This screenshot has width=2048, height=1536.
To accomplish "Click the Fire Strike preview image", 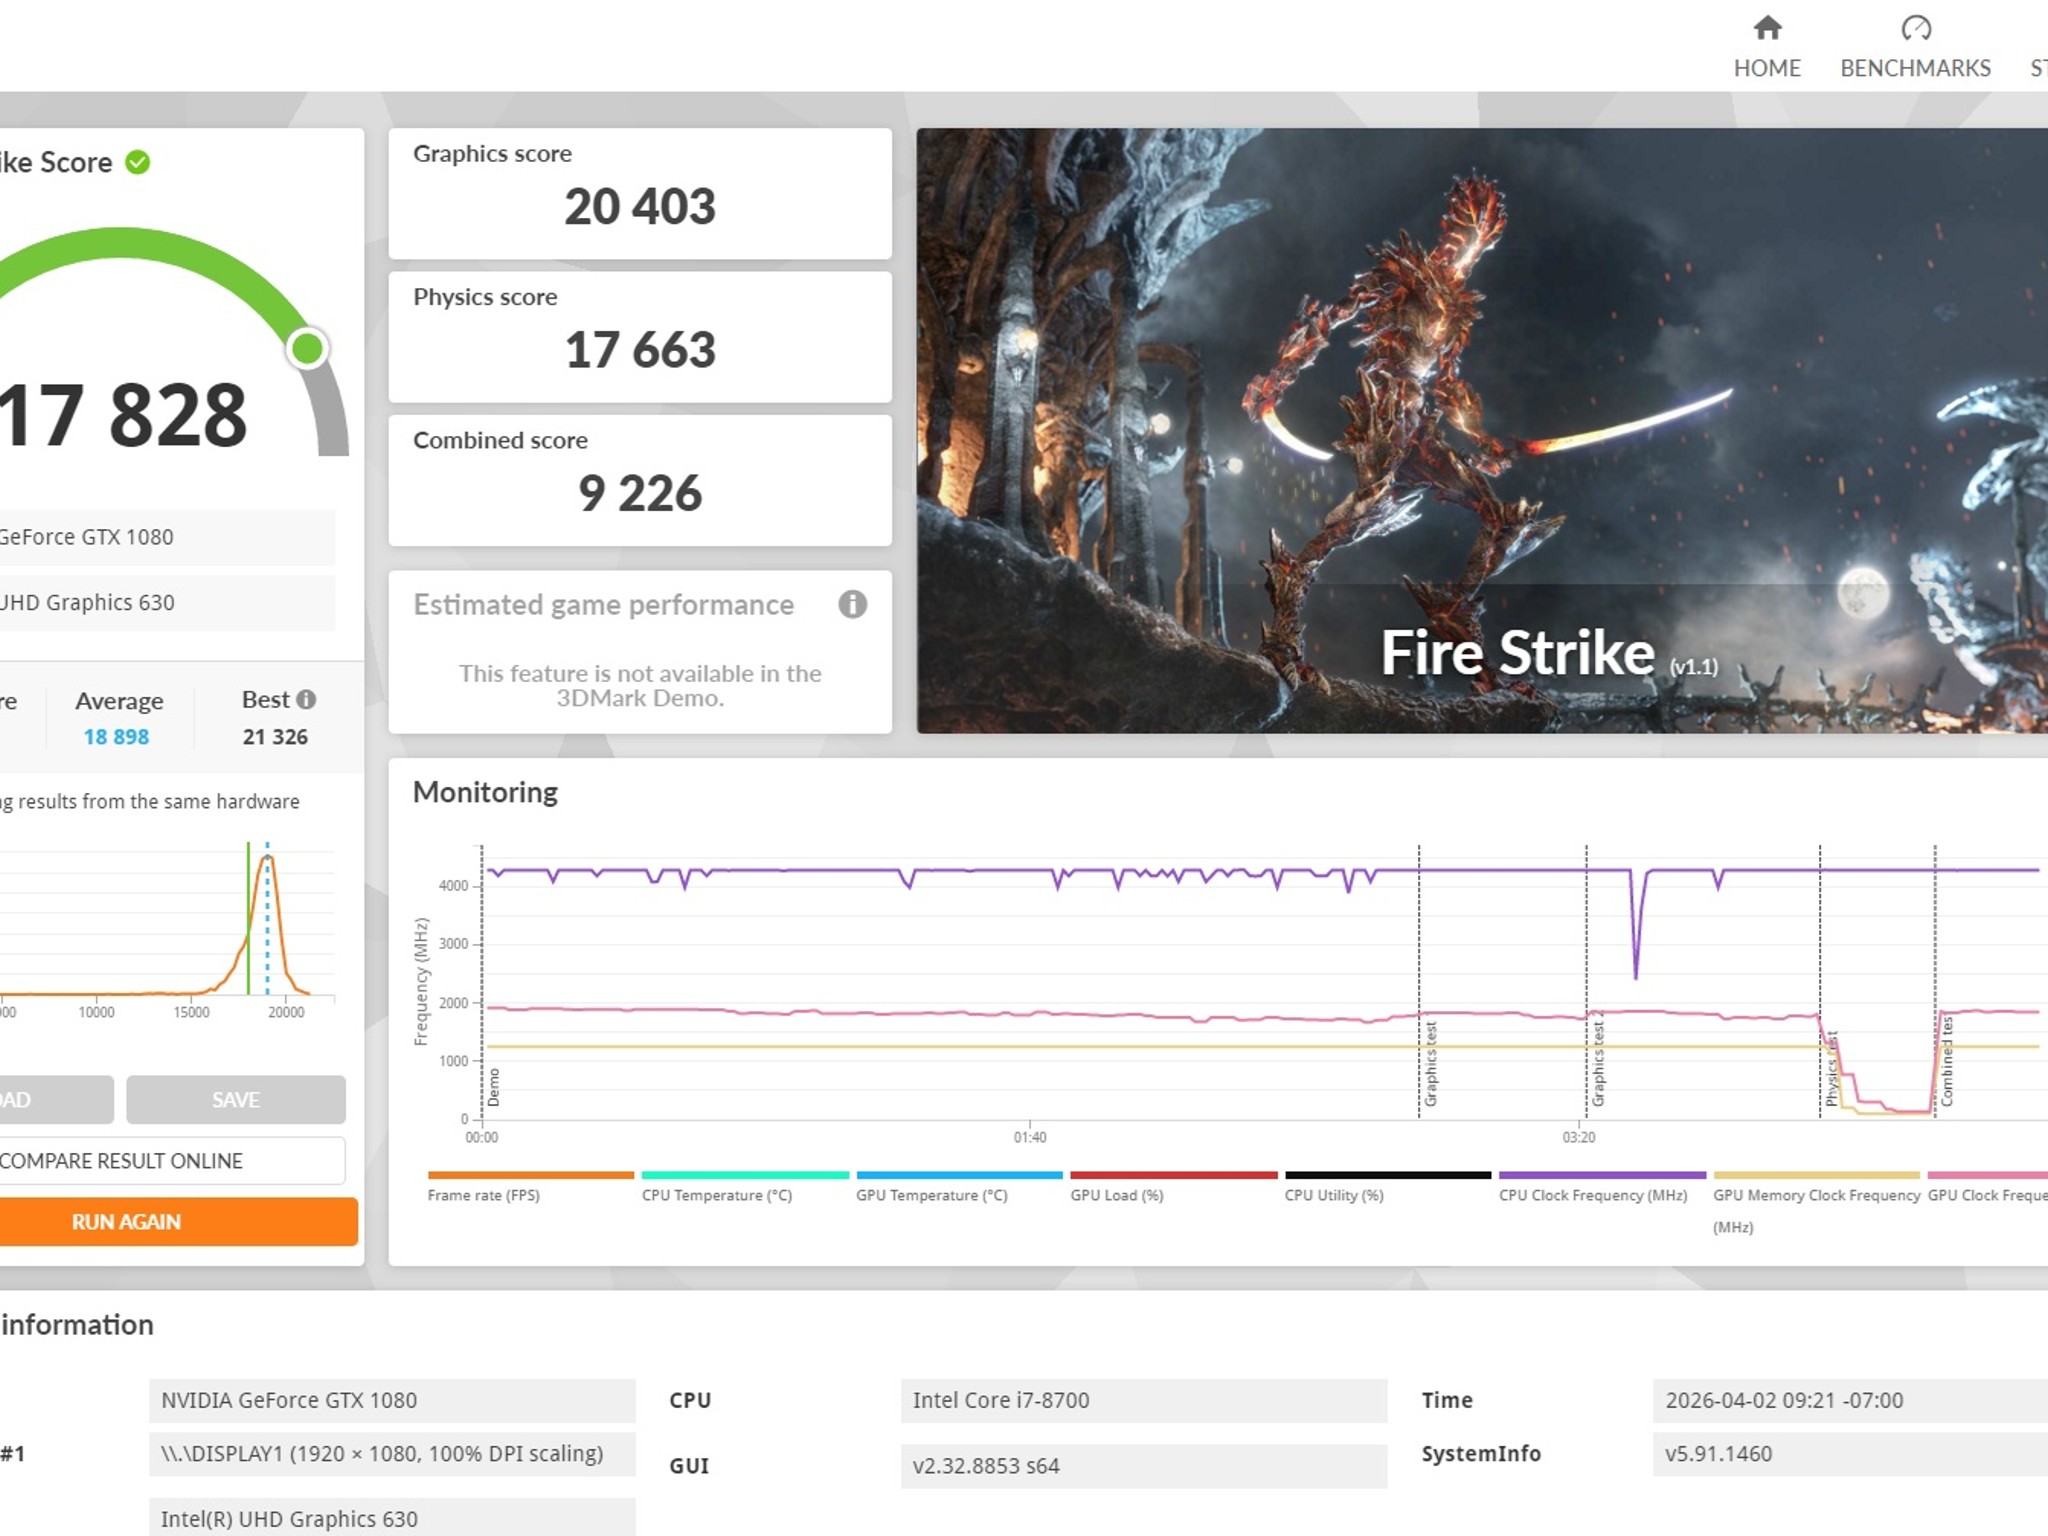I will [x=1482, y=430].
